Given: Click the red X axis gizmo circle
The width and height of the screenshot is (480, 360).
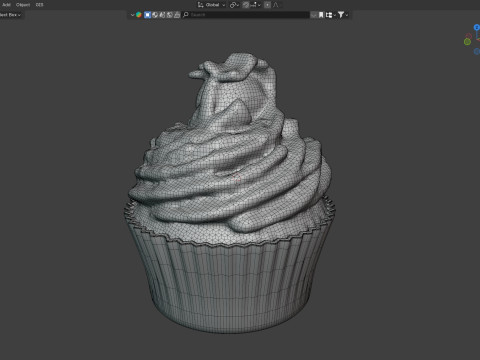Looking at the screenshot, I should point(469,35).
